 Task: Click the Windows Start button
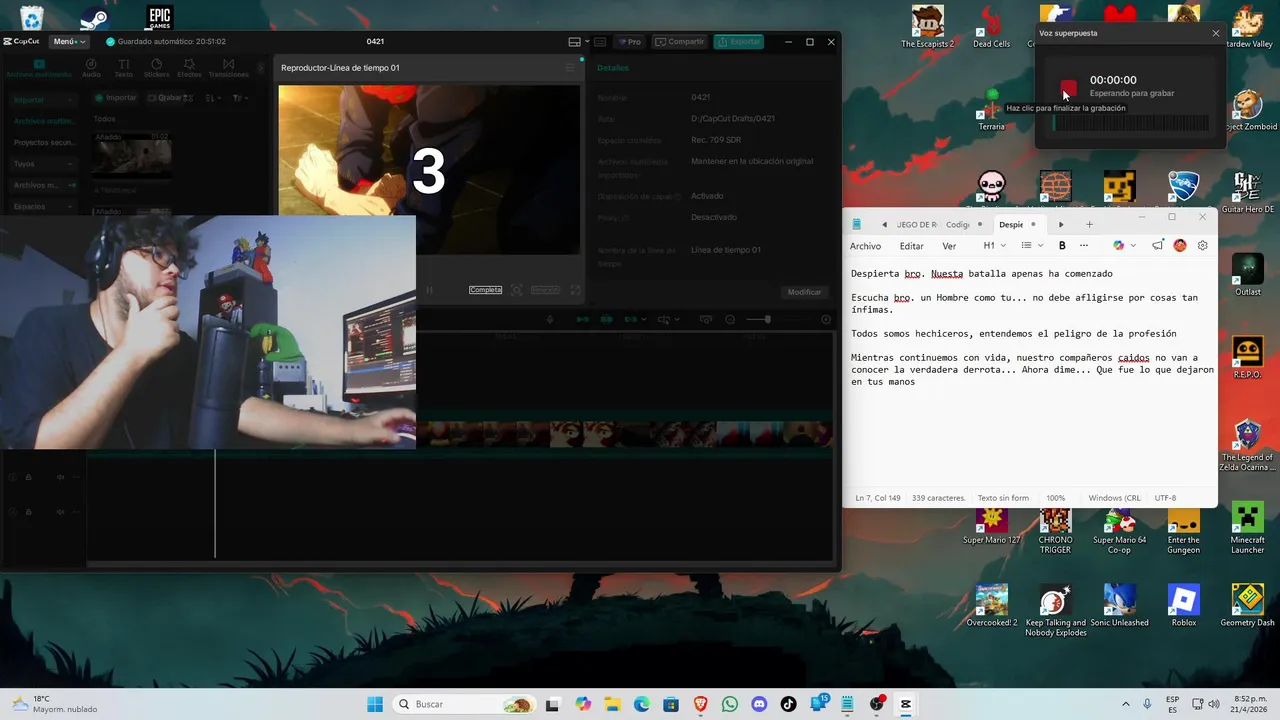(375, 704)
